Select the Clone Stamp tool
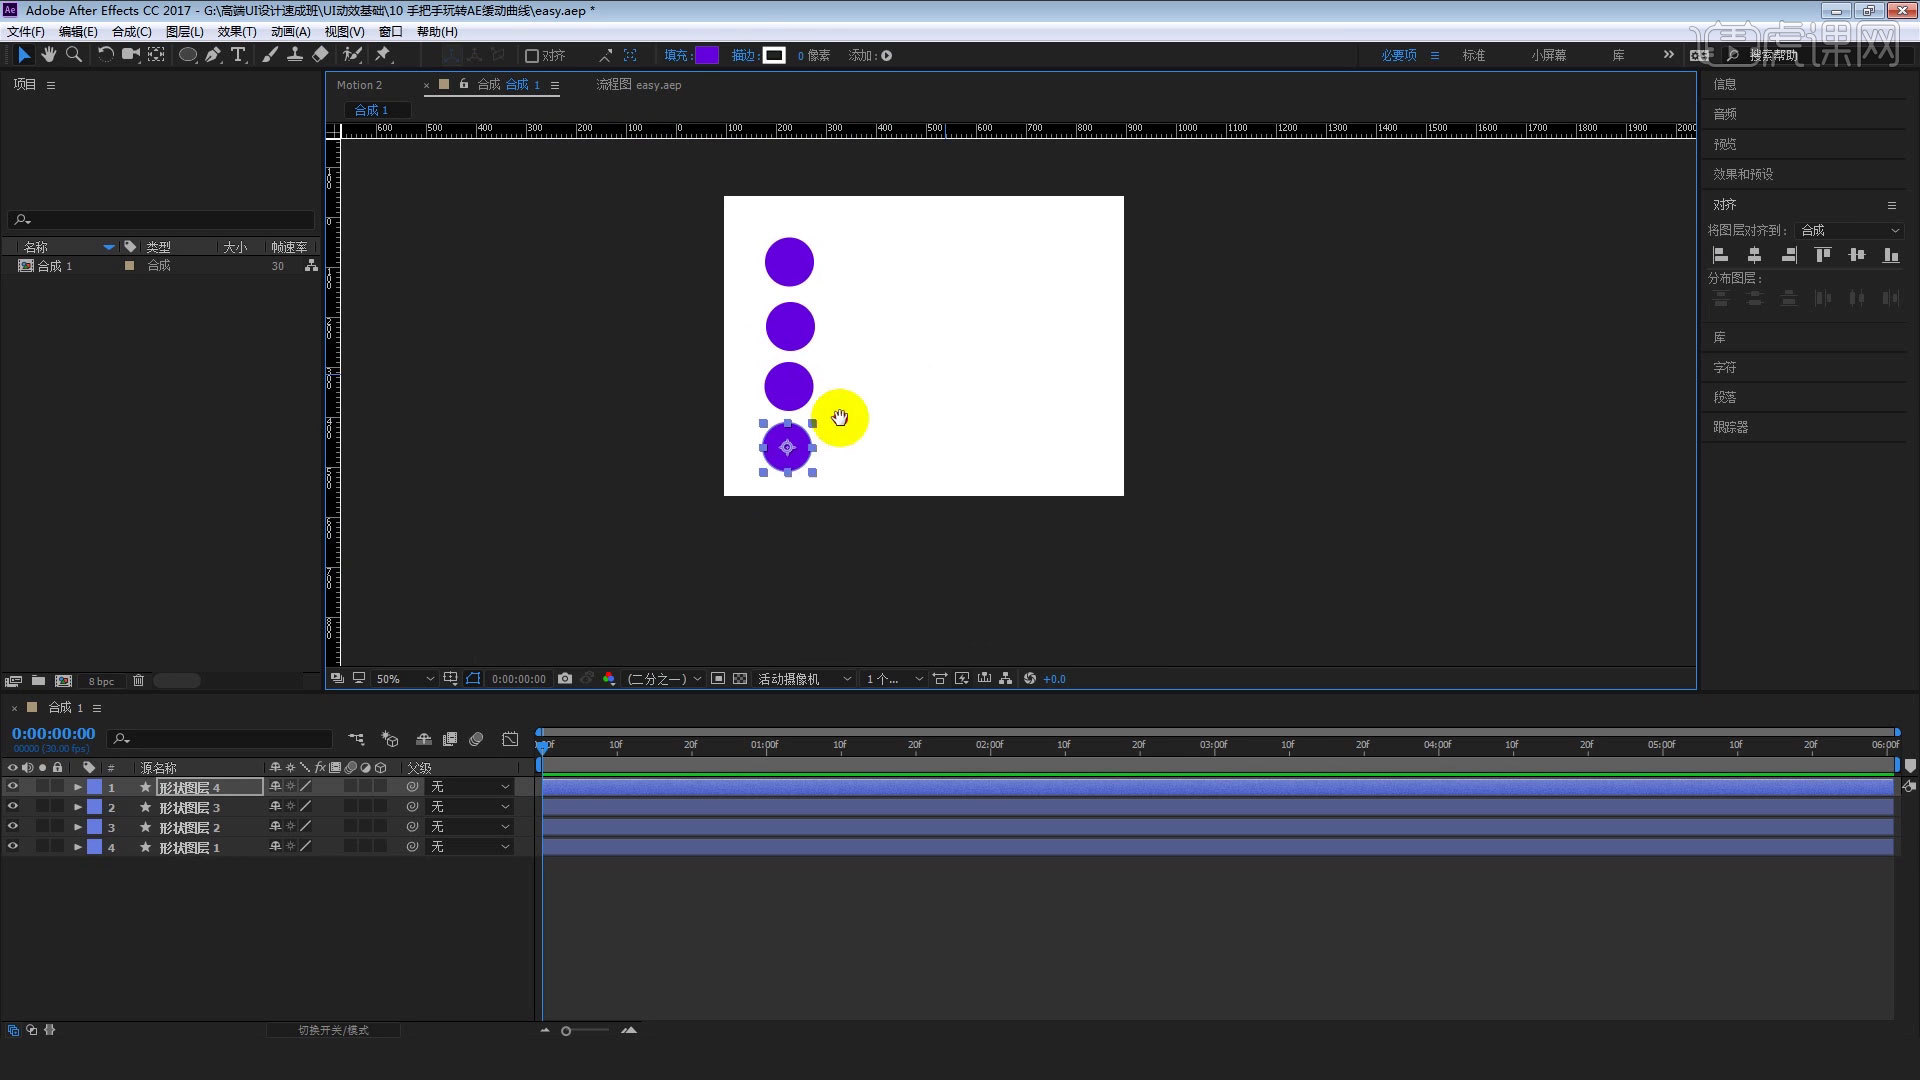 pos(295,55)
